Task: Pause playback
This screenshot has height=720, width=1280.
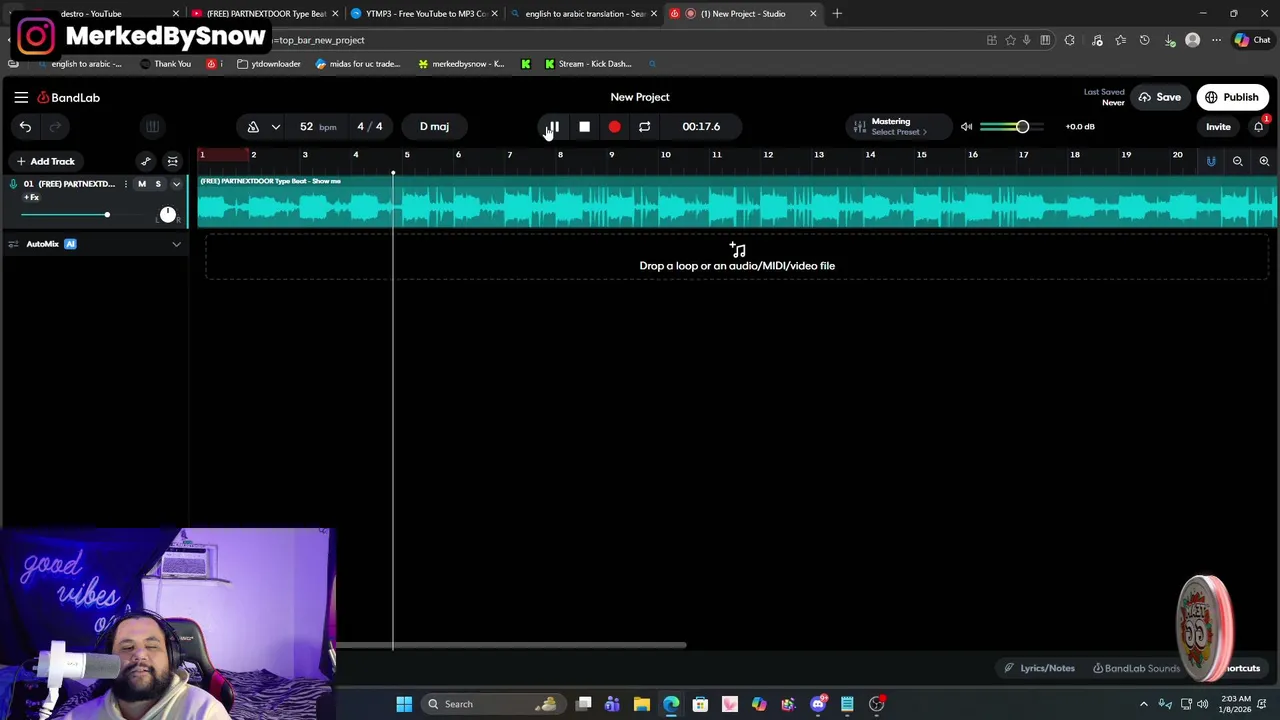Action: [553, 126]
